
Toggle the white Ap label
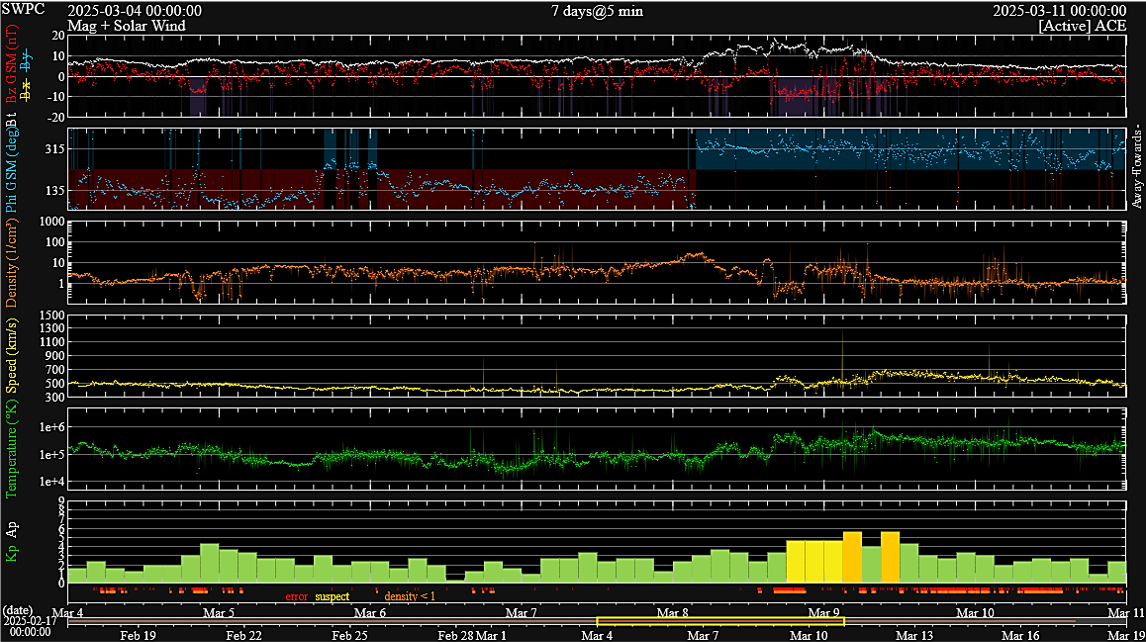12,525
